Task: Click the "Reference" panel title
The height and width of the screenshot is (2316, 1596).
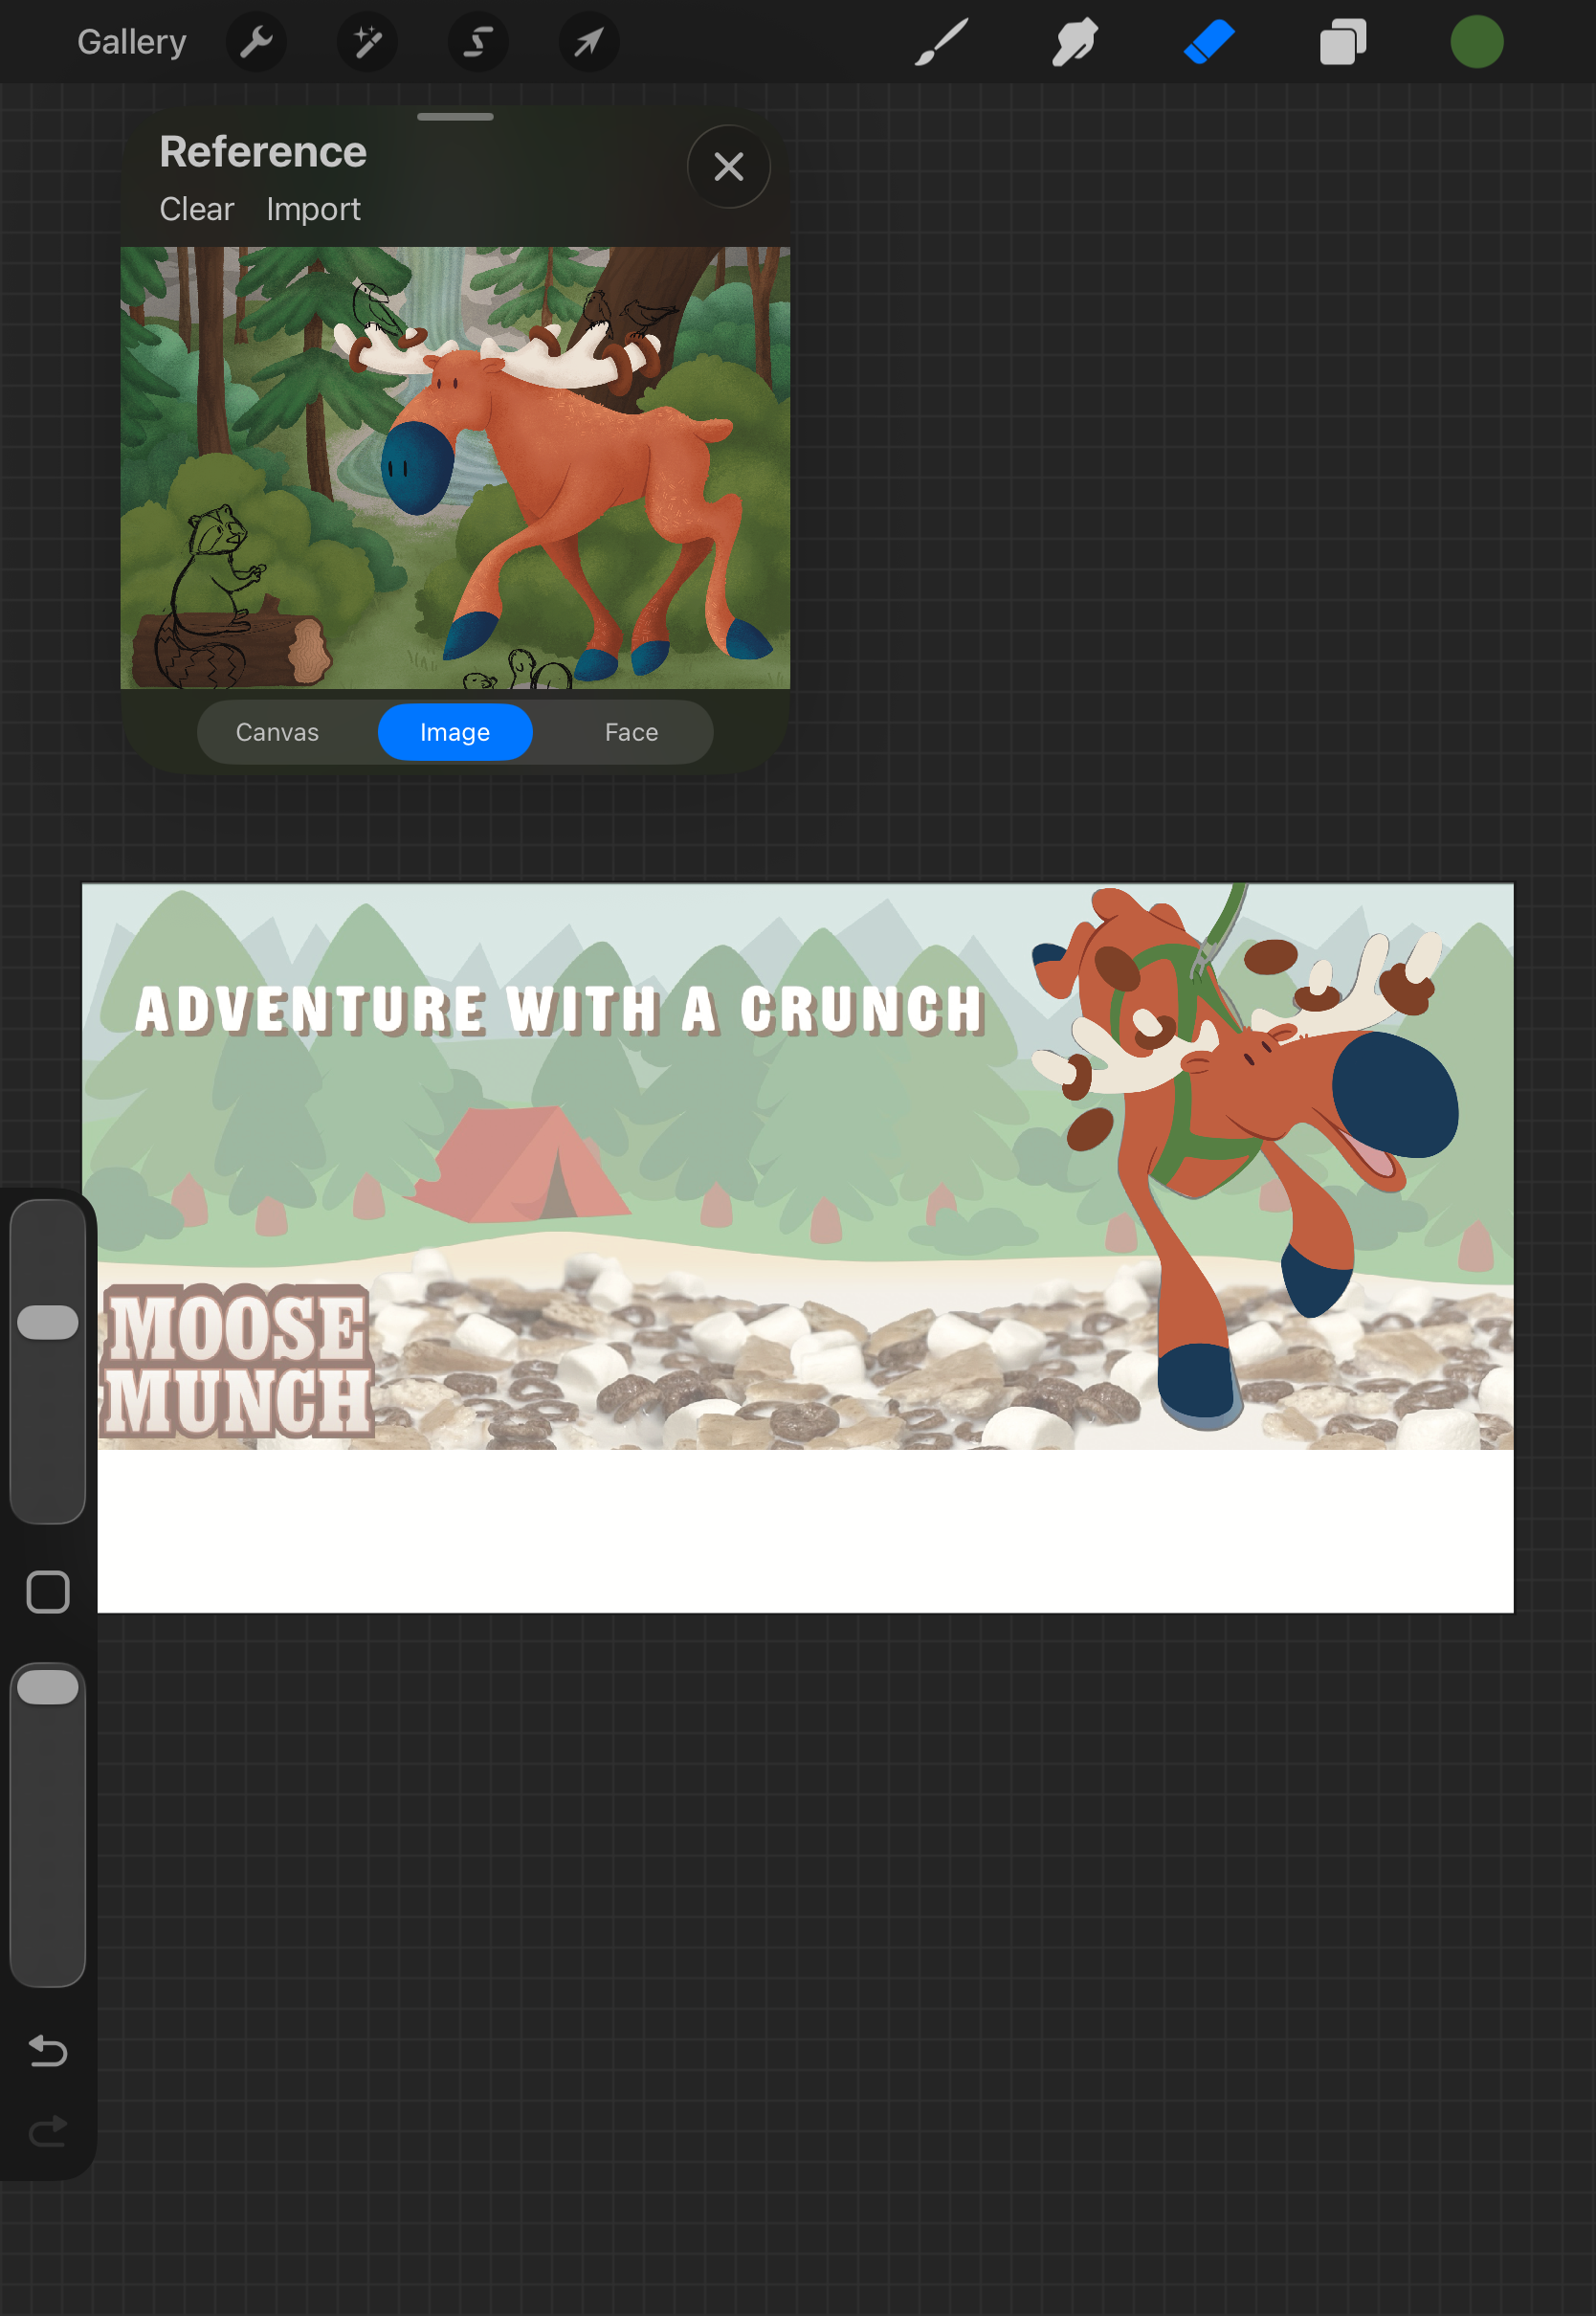Action: [263, 152]
